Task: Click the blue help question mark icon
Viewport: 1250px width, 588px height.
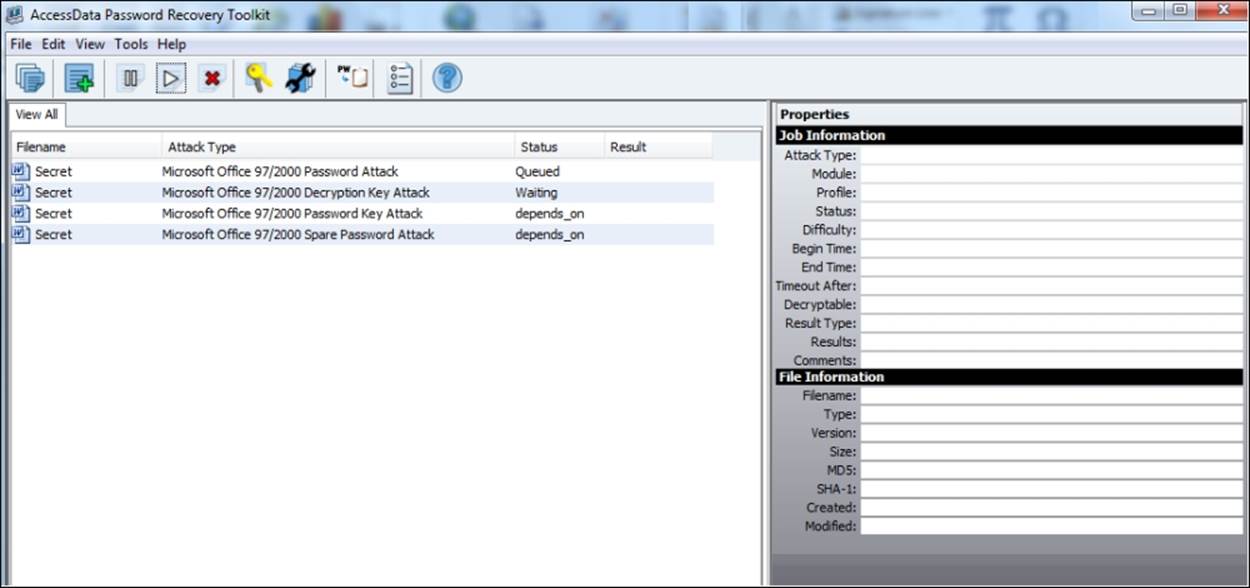Action: [x=447, y=77]
